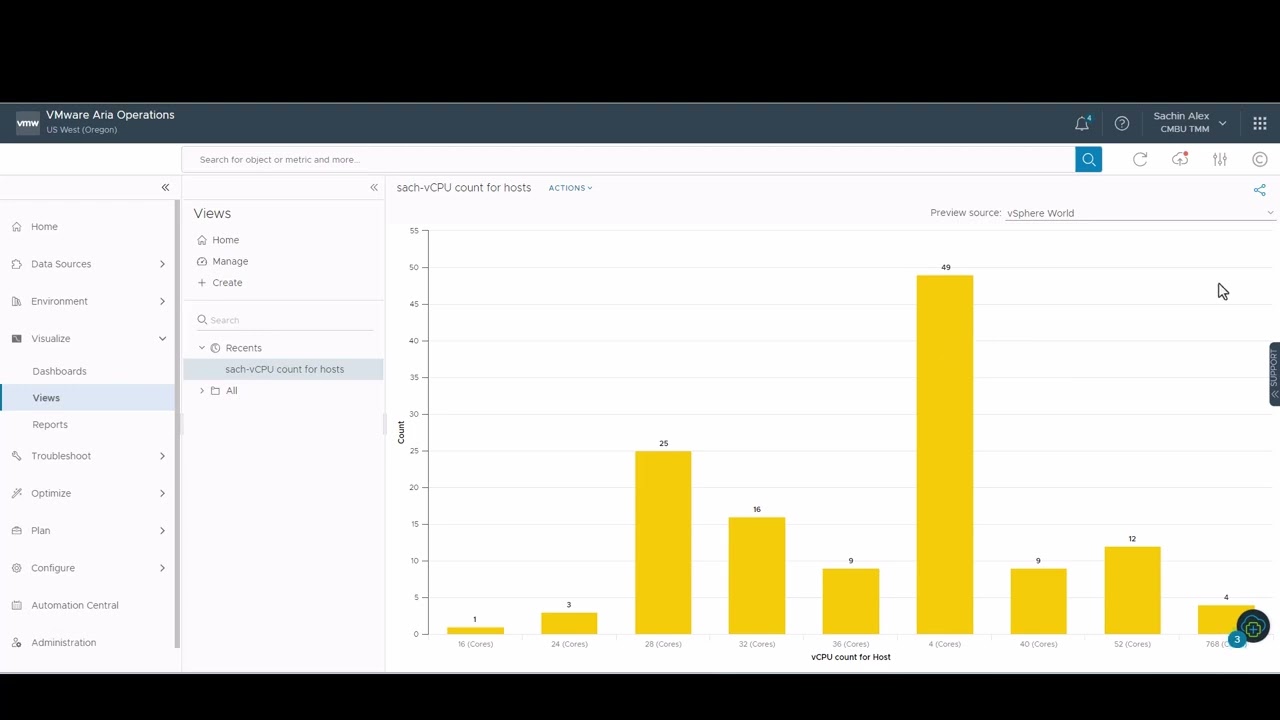The height and width of the screenshot is (720, 1280).
Task: Click Create in the Views panel
Action: 227,283
